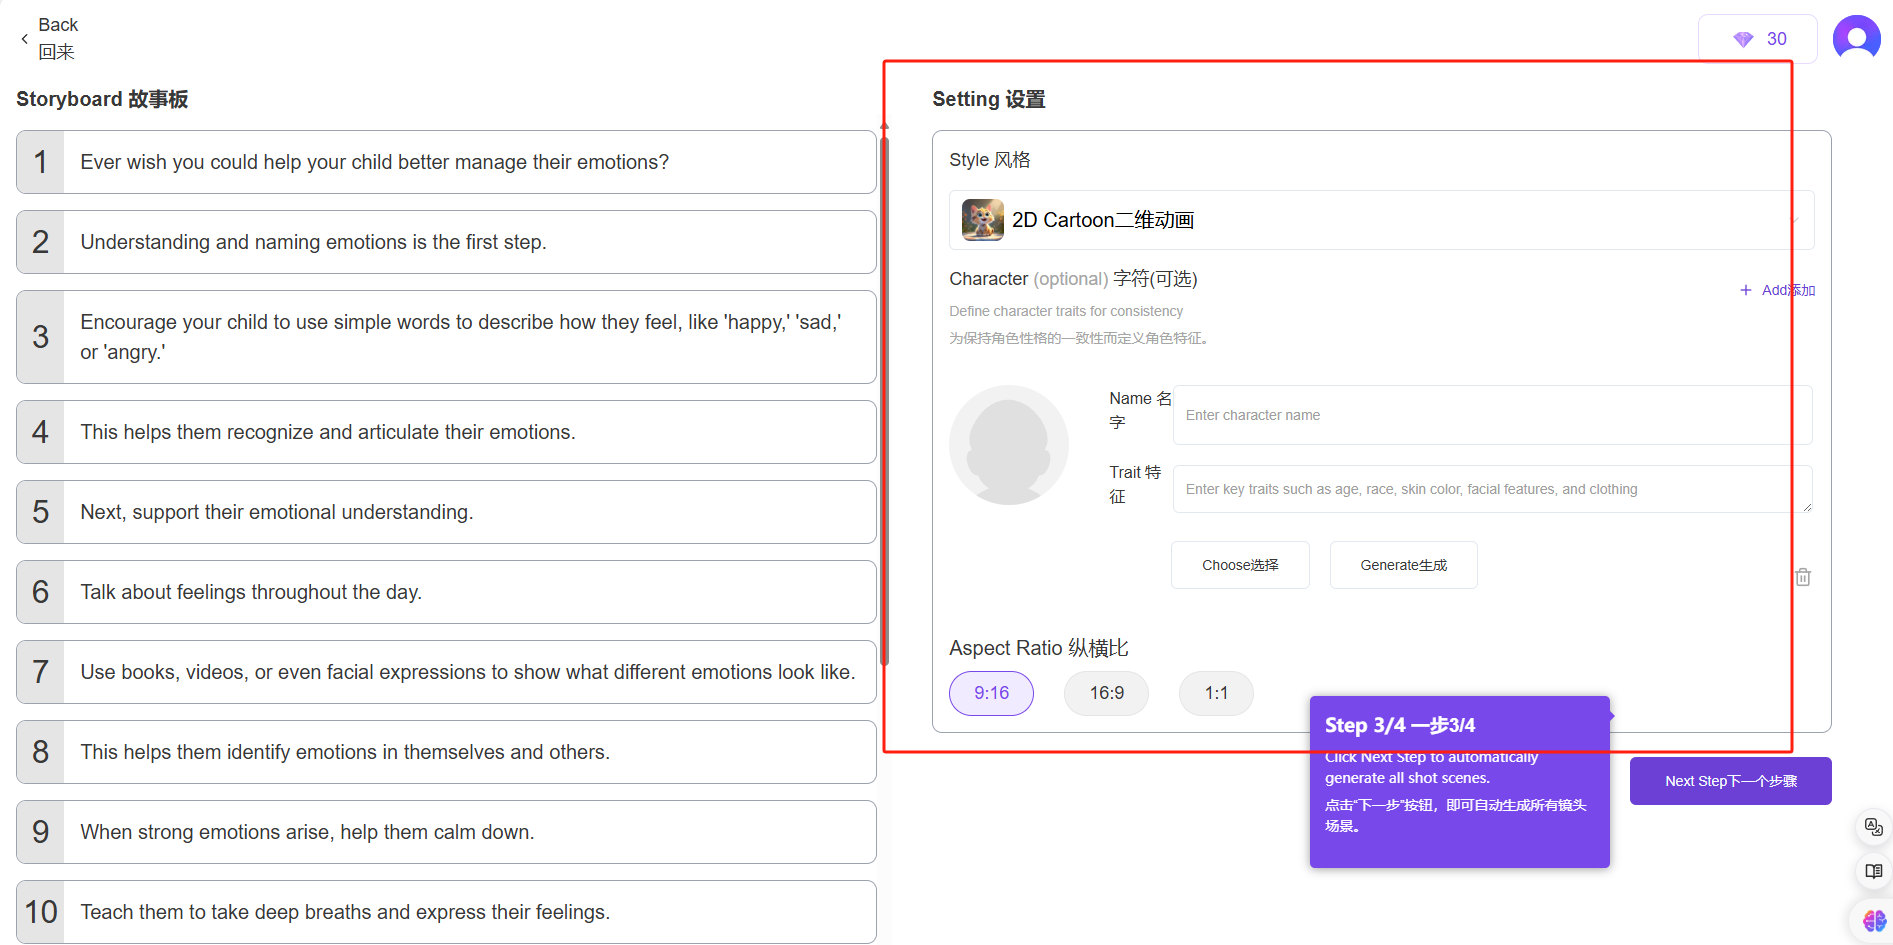Click the translate icon on right edge
Viewport: 1893px width, 945px height.
point(1873,827)
